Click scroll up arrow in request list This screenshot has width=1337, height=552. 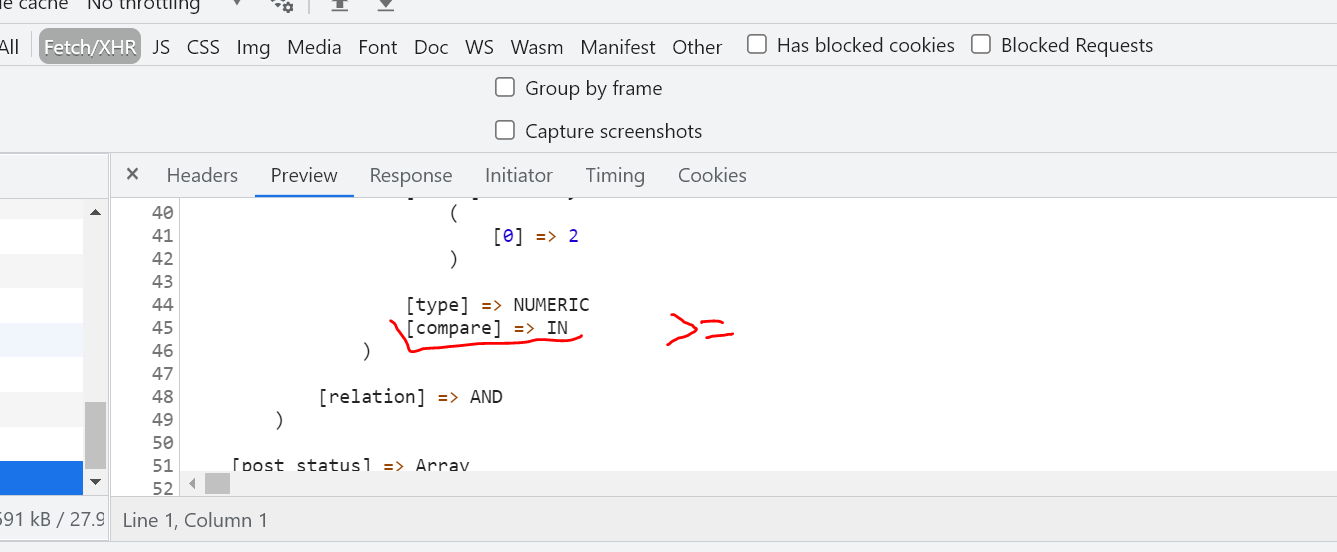tap(96, 212)
